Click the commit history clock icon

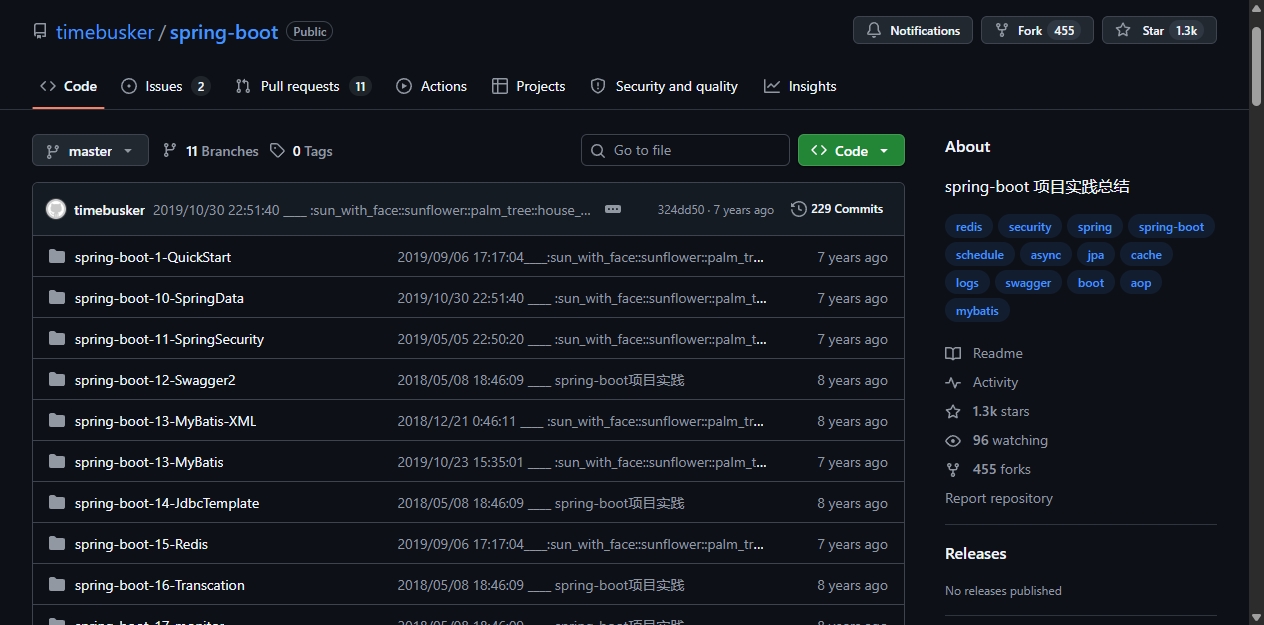tap(798, 209)
